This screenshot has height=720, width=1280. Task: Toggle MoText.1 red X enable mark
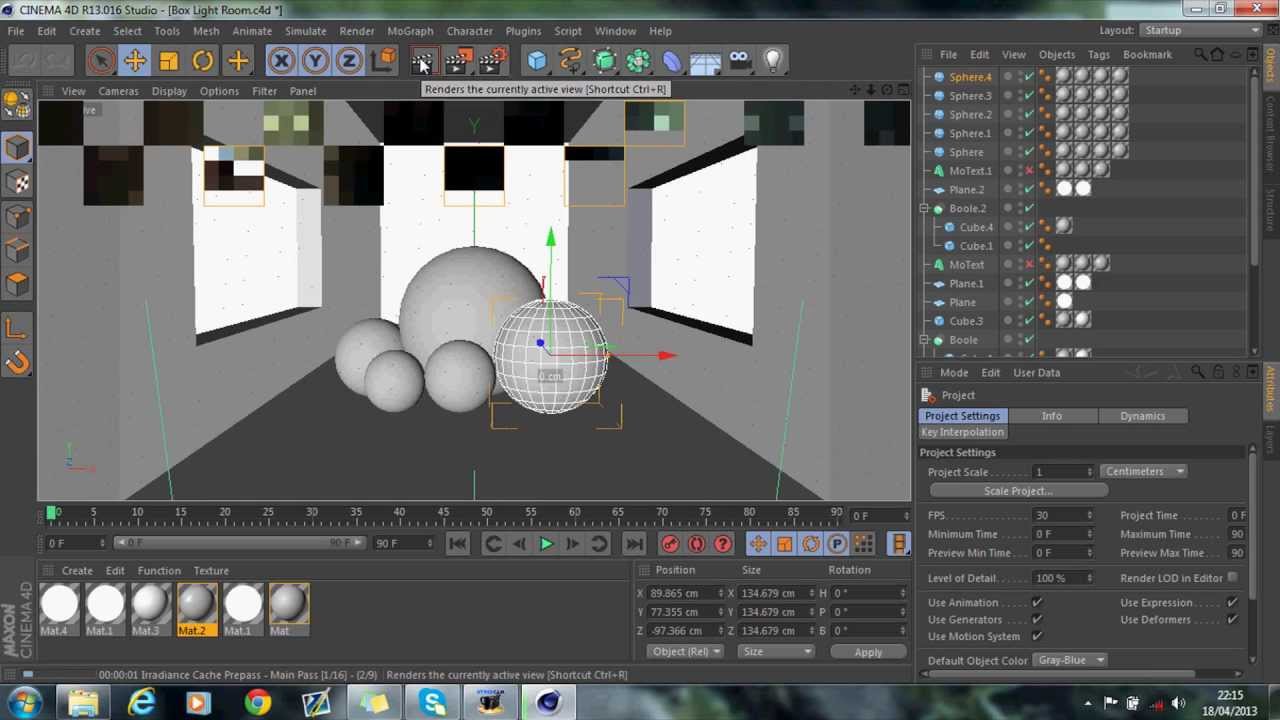(1029, 171)
